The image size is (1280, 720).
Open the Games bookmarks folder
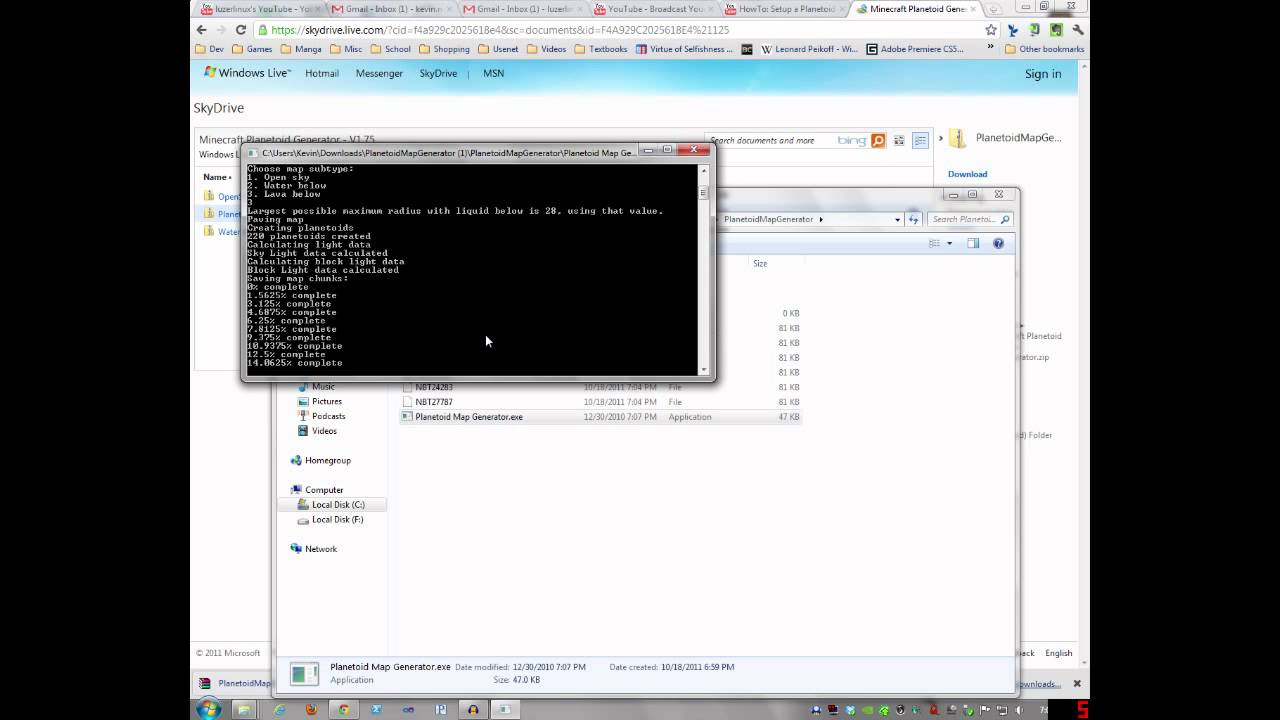(253, 49)
